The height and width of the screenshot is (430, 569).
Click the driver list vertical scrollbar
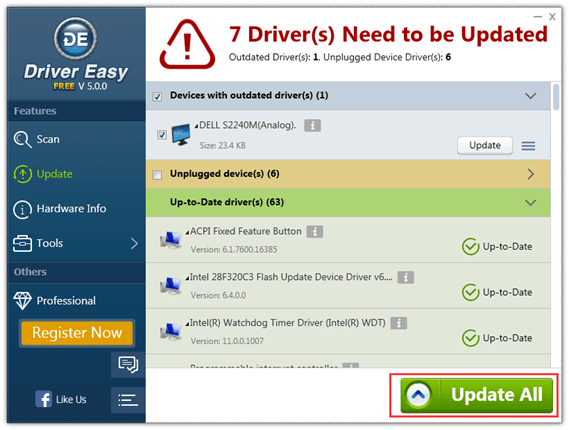tap(556, 225)
